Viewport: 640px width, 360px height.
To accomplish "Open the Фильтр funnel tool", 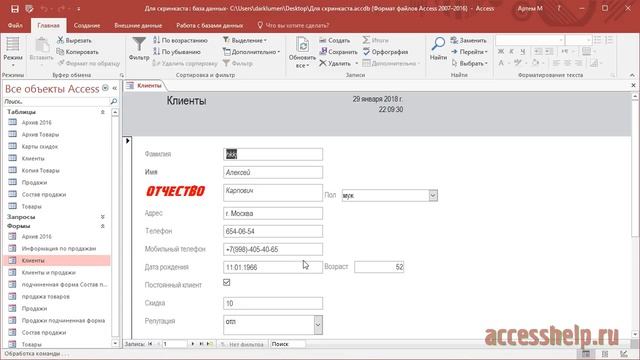I will 139,49.
